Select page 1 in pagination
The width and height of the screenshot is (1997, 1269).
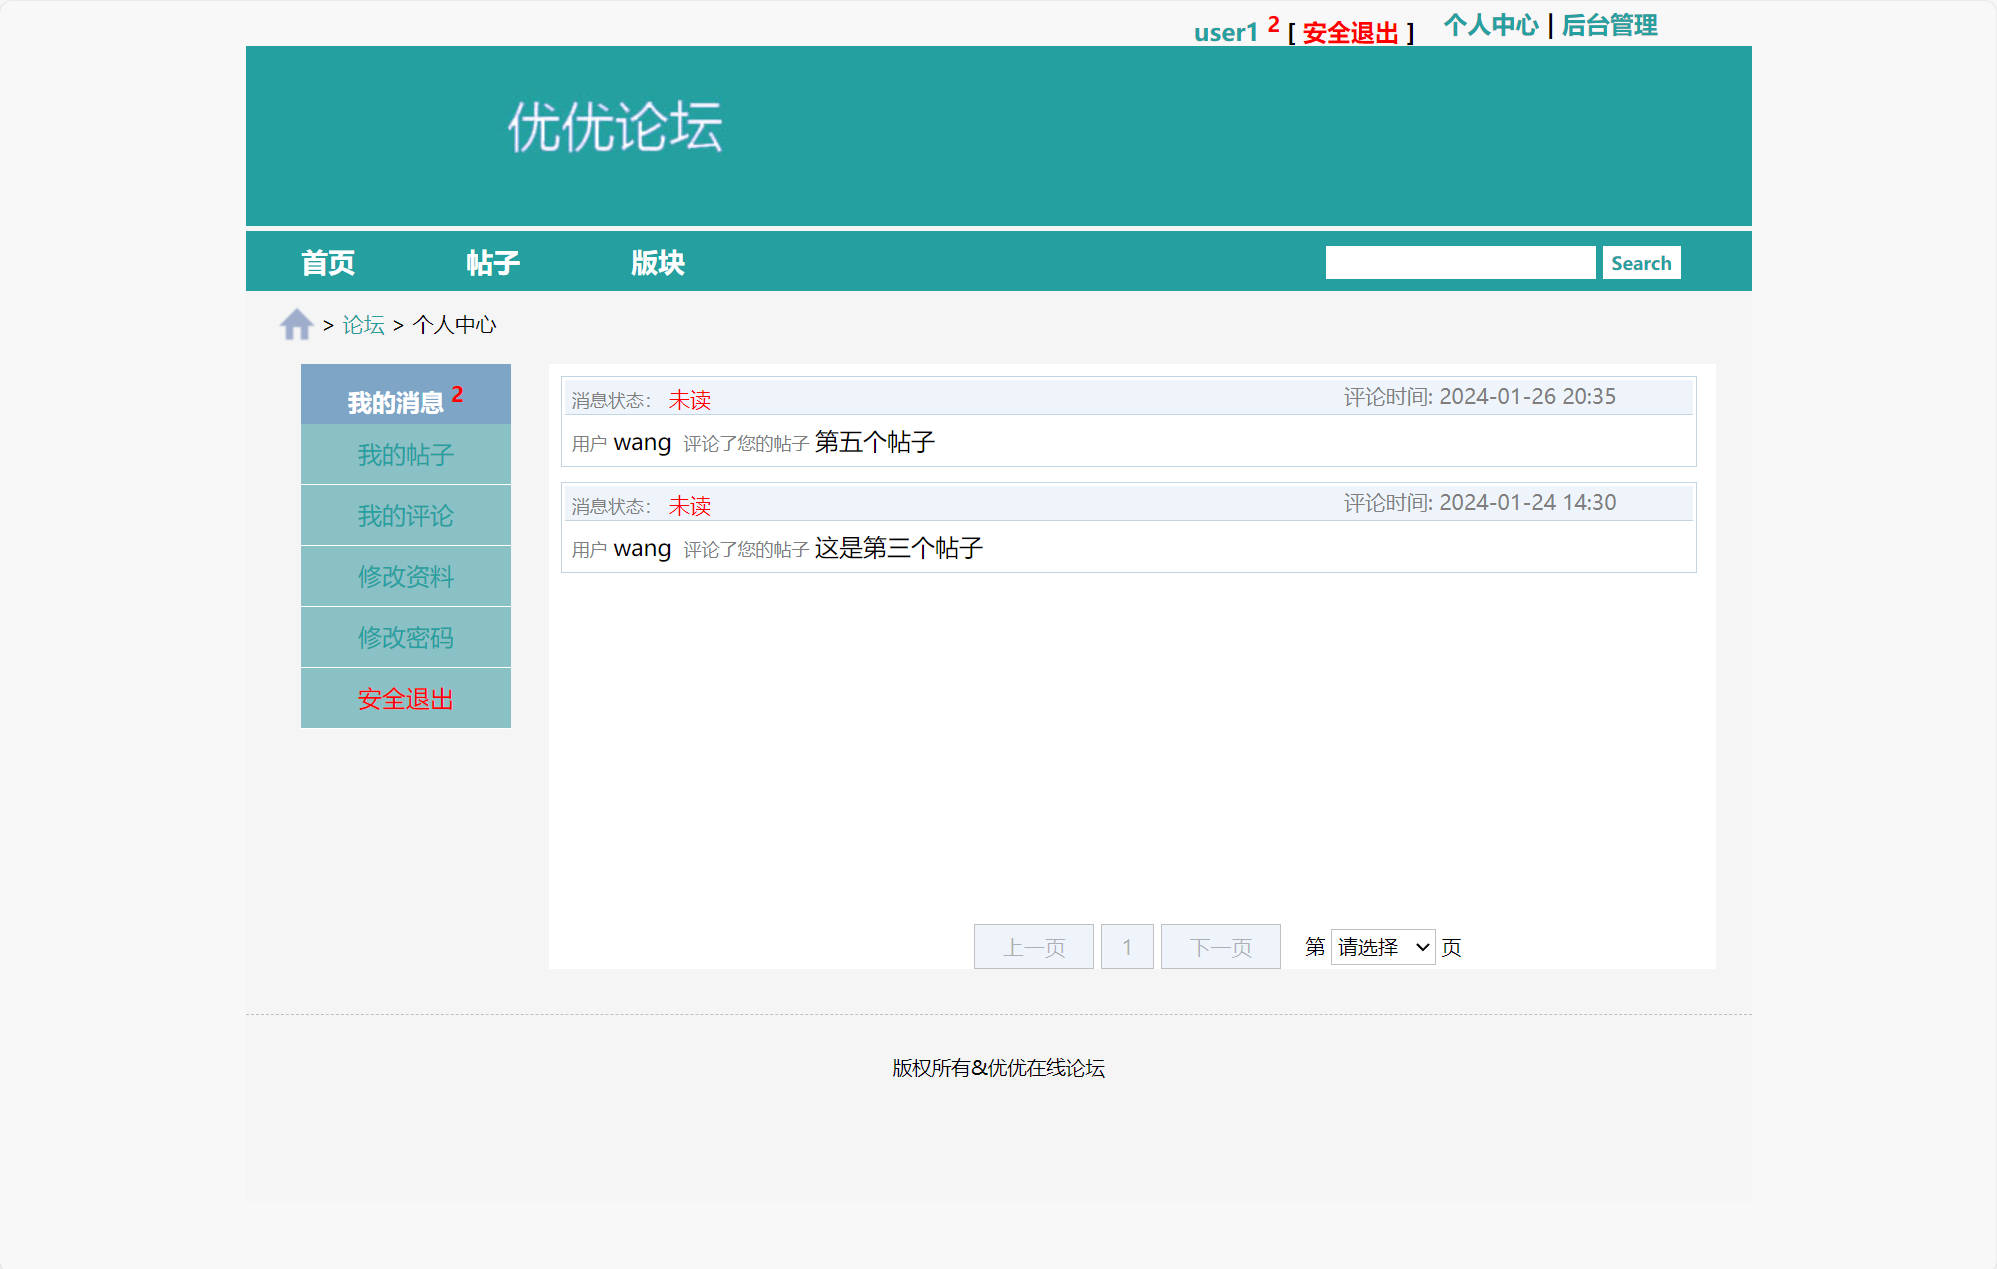point(1127,946)
